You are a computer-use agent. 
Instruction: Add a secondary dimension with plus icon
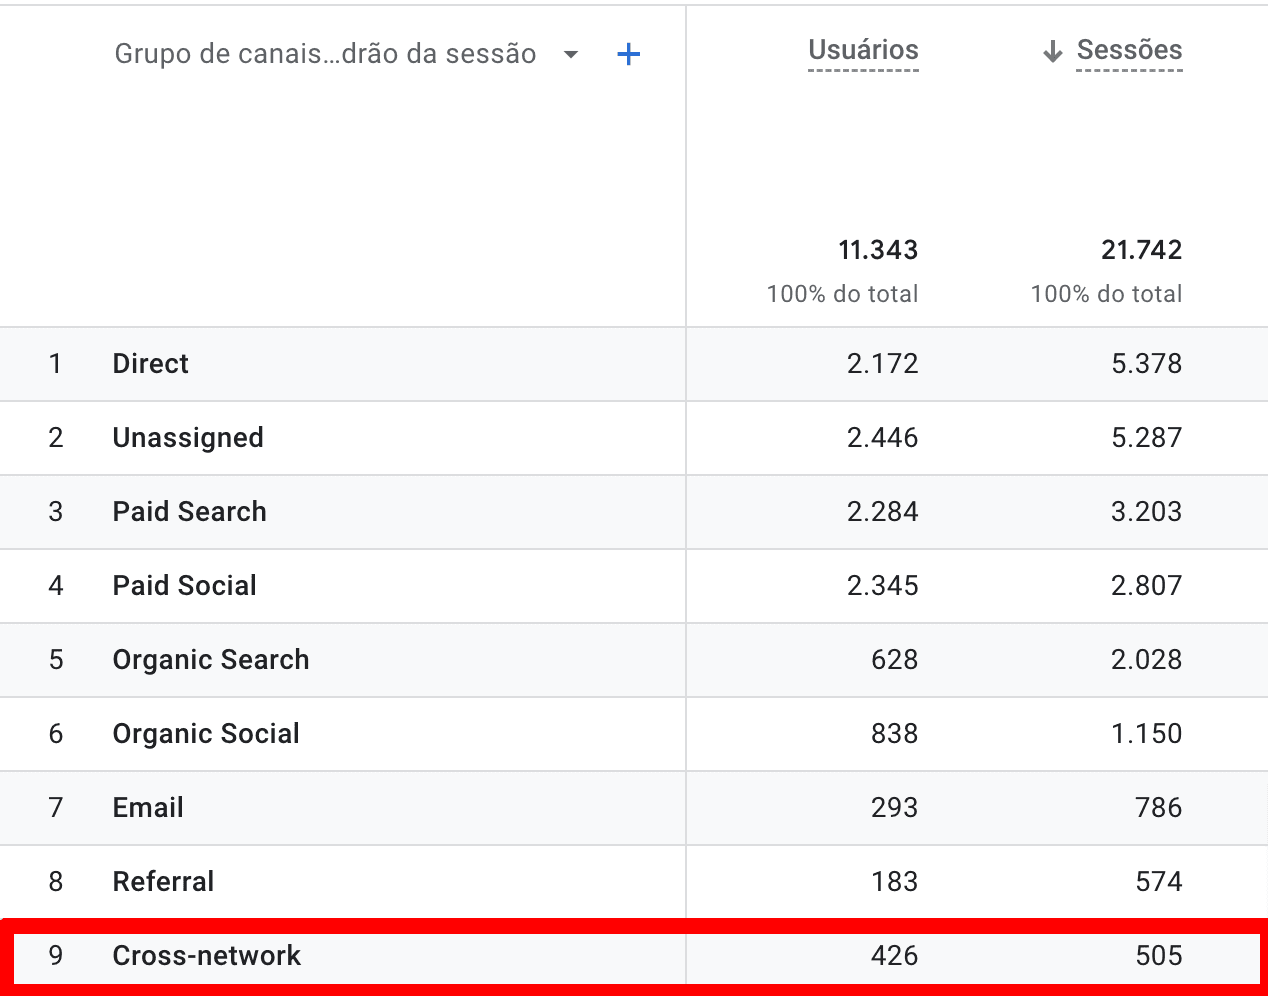click(x=628, y=54)
